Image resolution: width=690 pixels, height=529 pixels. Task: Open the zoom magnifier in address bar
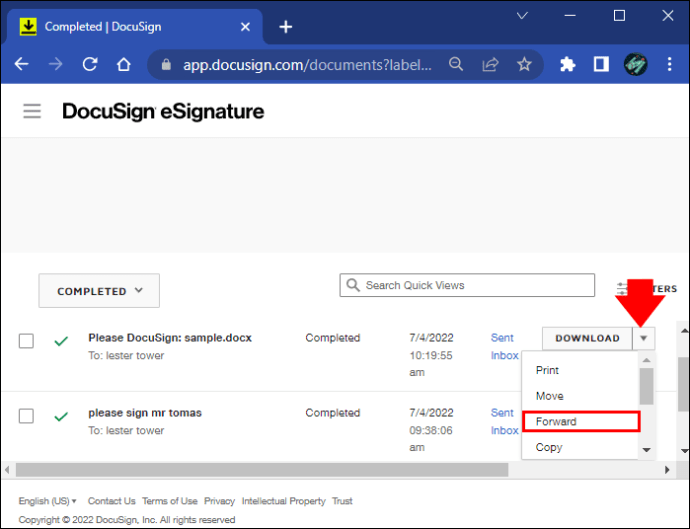click(x=456, y=64)
